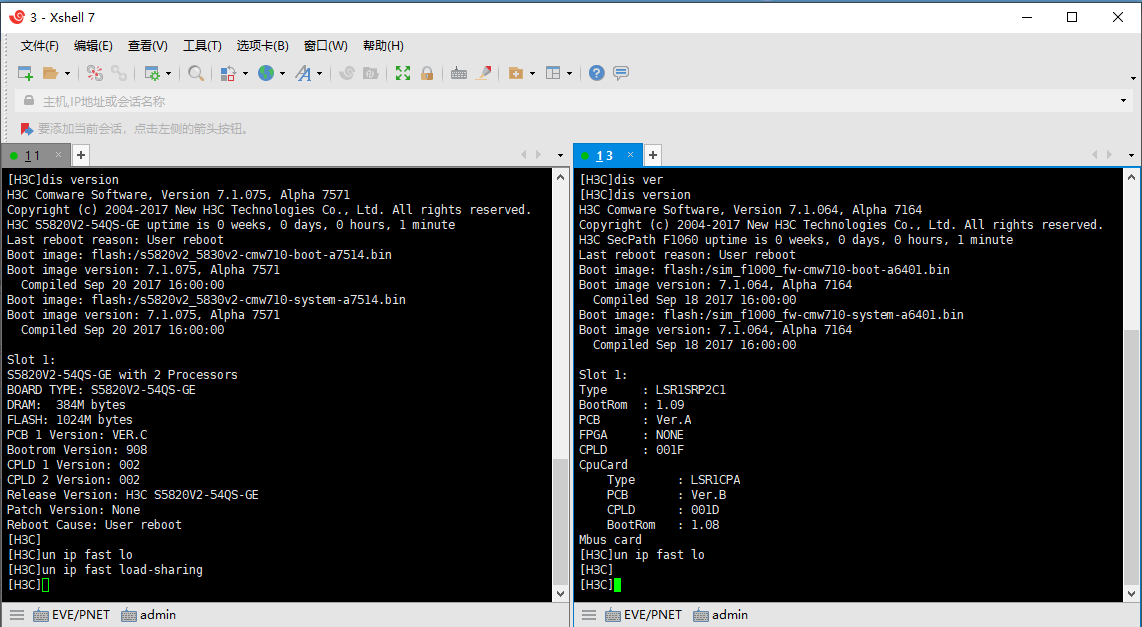1142x627 pixels.
Task: Add new tab in left pane
Action: 81,154
